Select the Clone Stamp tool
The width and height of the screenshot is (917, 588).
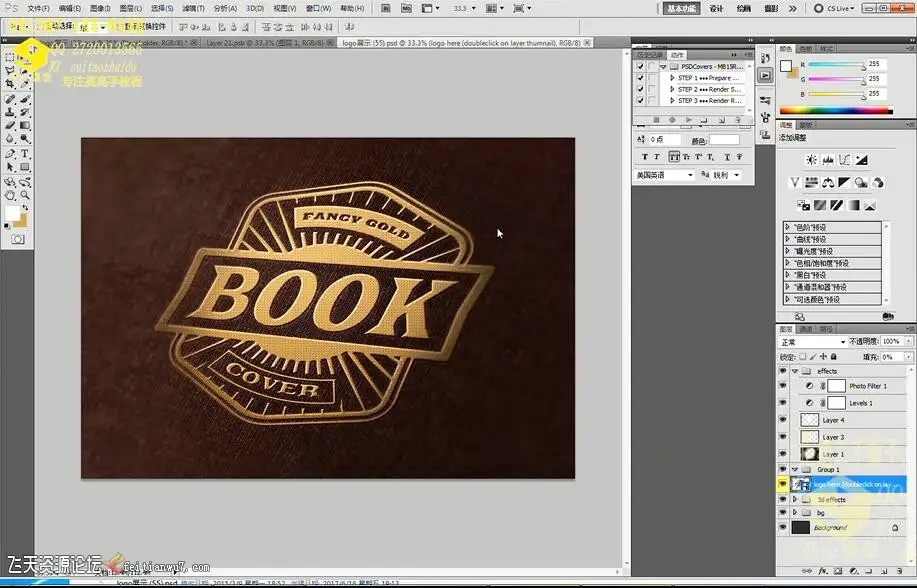tap(10, 112)
